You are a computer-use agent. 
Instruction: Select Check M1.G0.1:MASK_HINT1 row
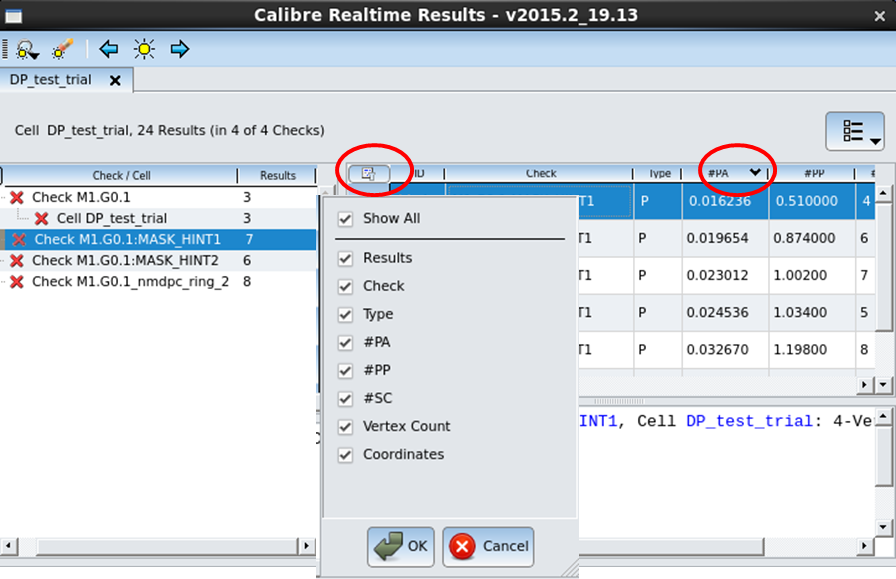pyautogui.click(x=158, y=240)
